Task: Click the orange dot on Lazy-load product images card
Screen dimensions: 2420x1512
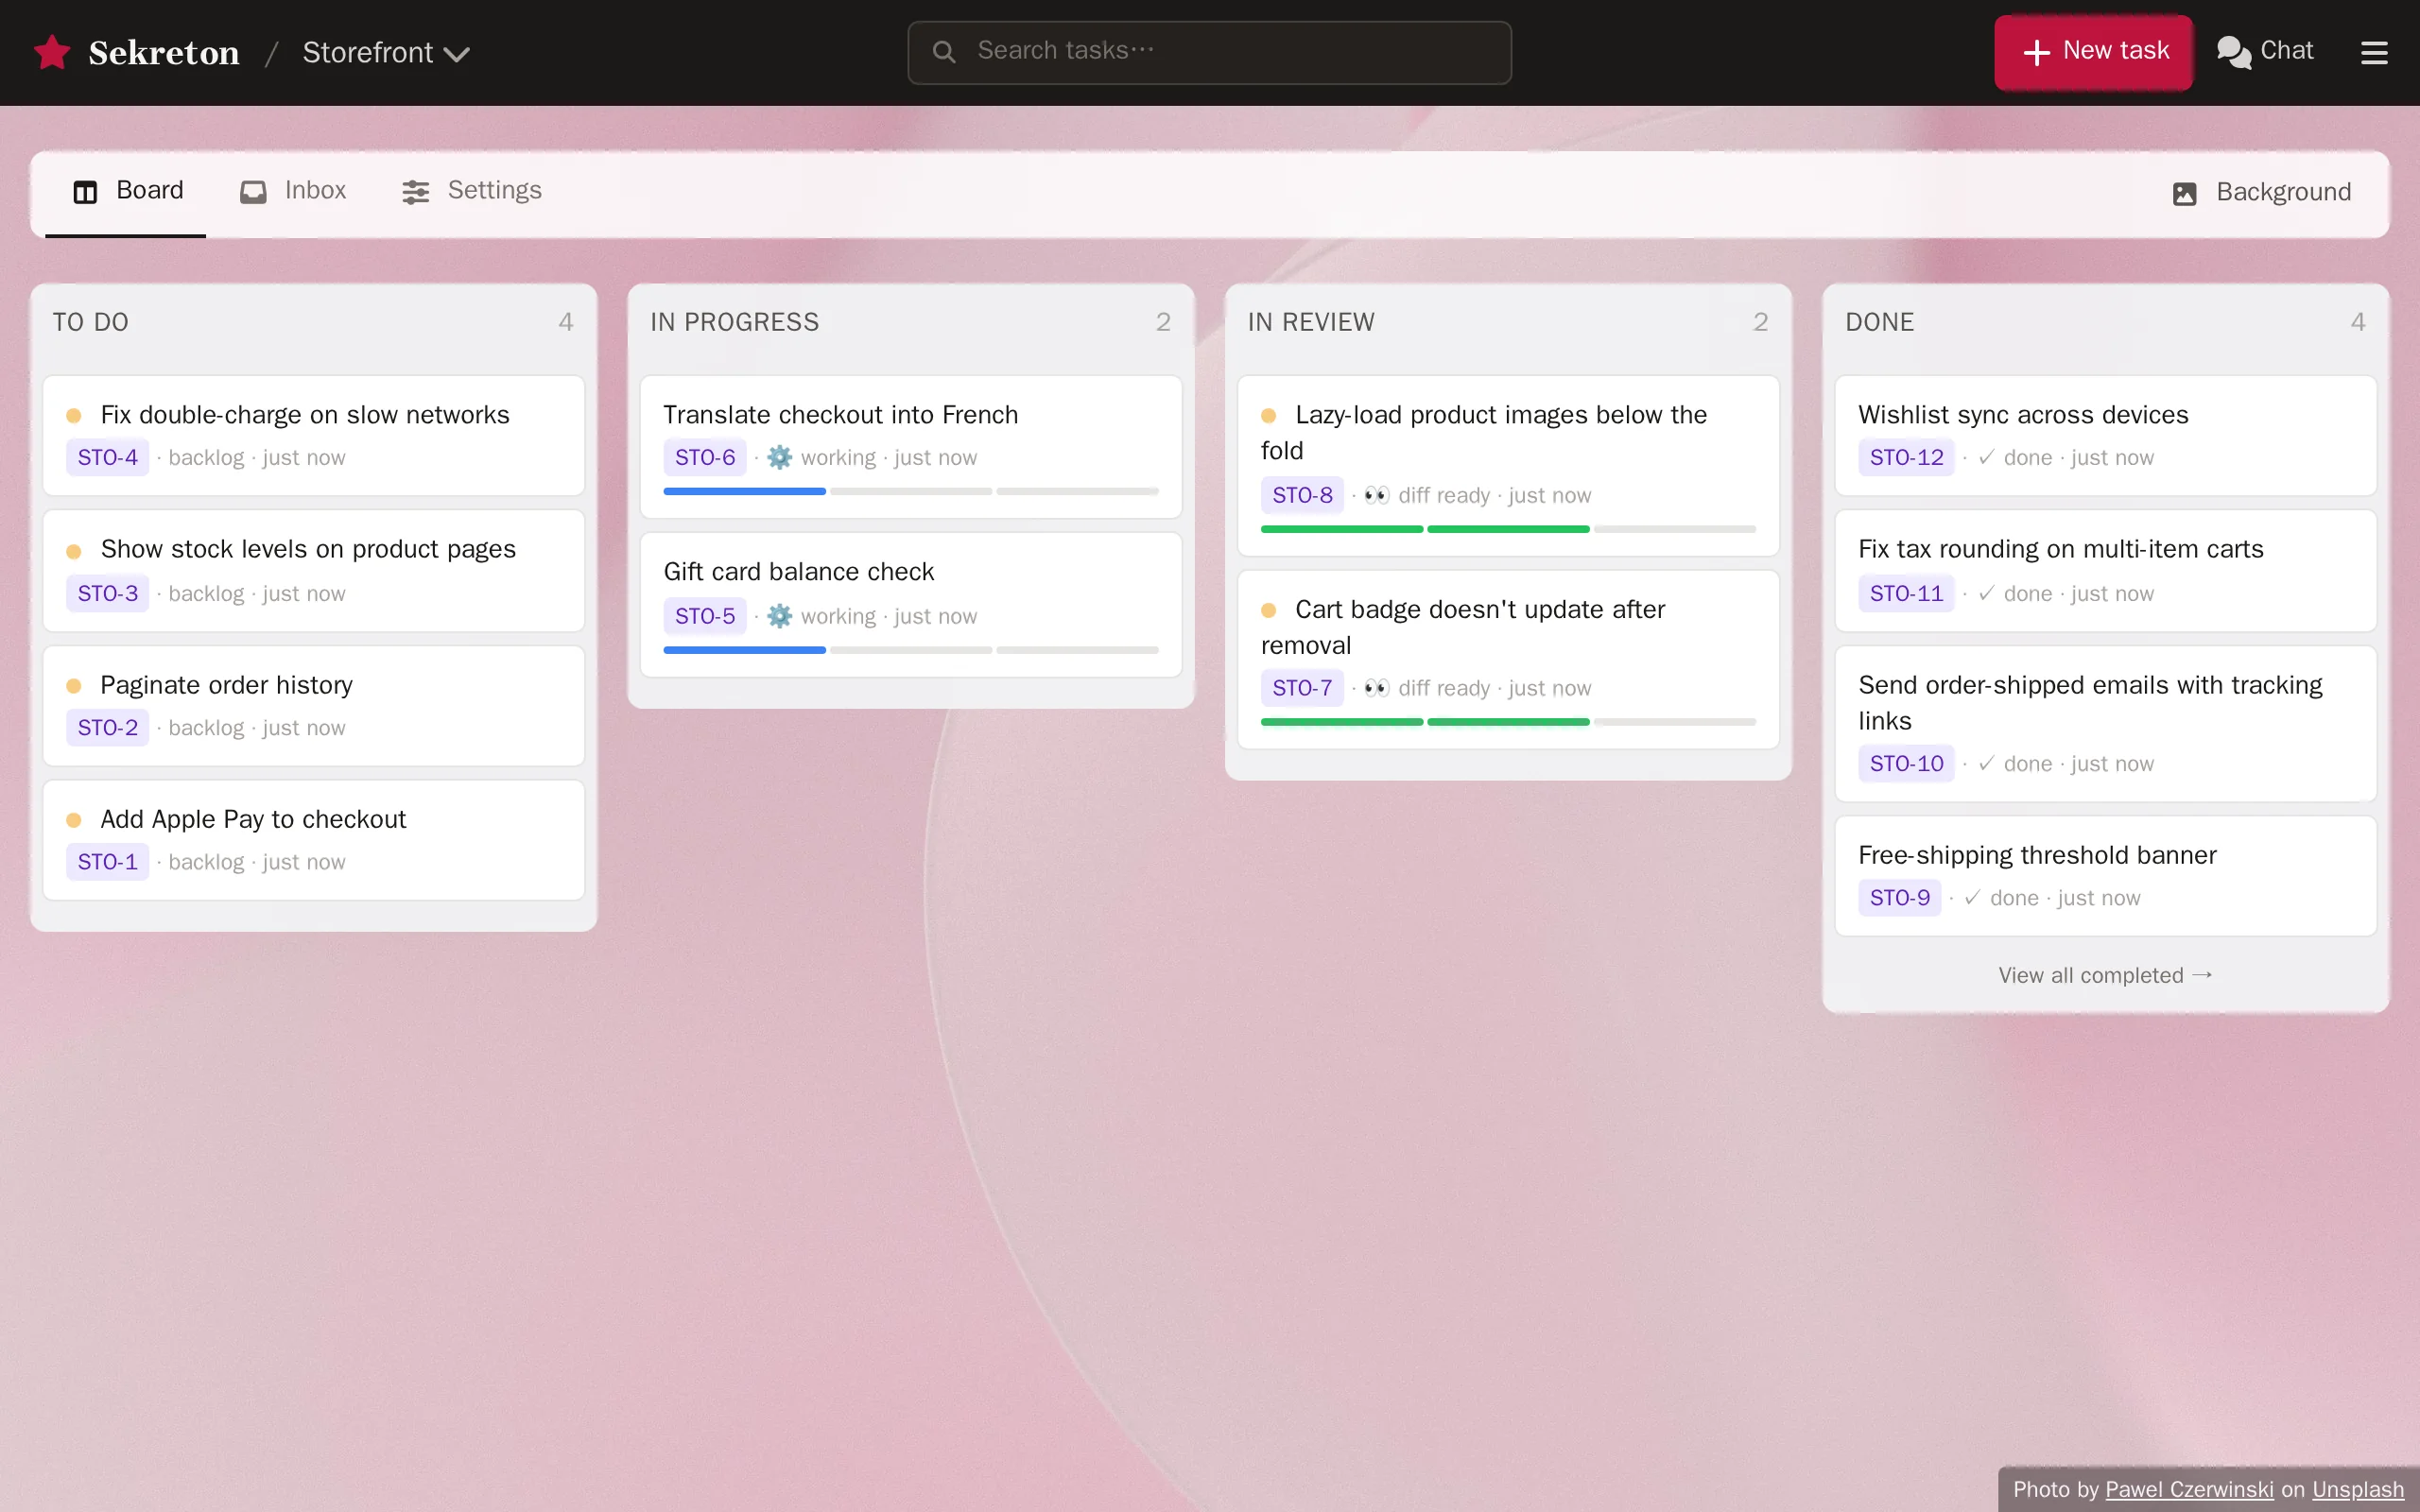Action: (1269, 416)
